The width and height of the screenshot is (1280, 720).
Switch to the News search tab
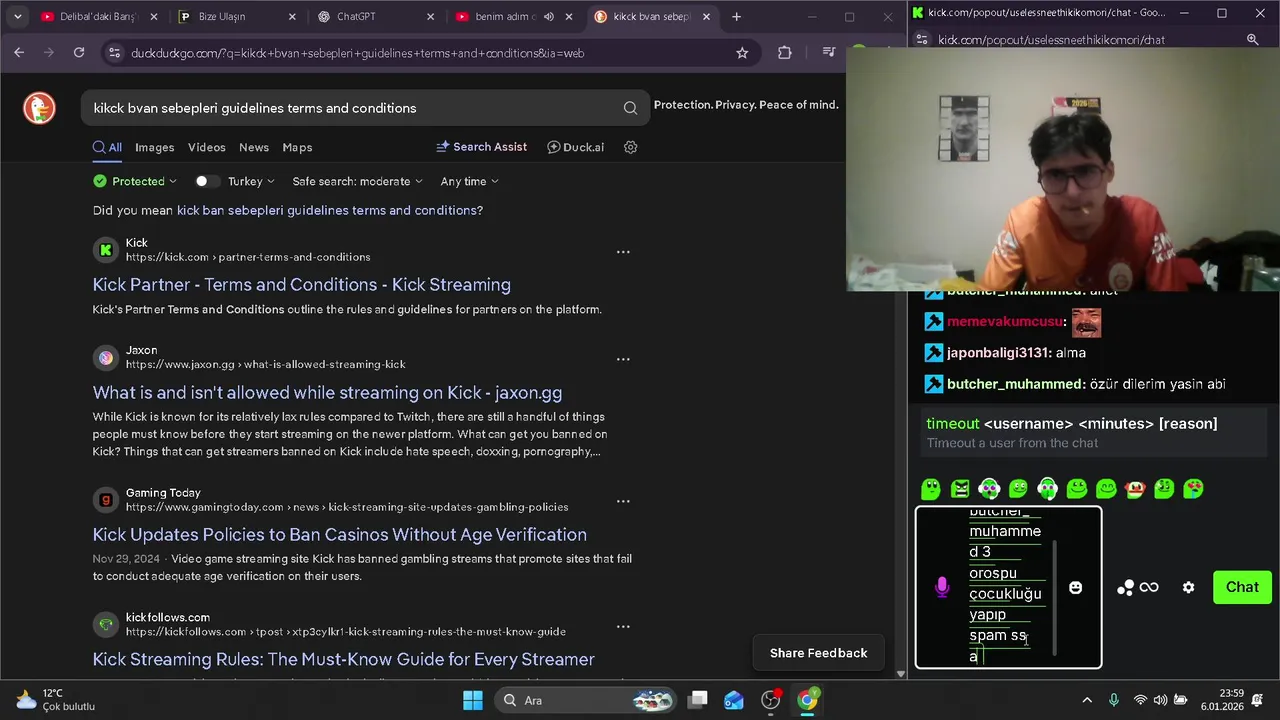[x=254, y=147]
